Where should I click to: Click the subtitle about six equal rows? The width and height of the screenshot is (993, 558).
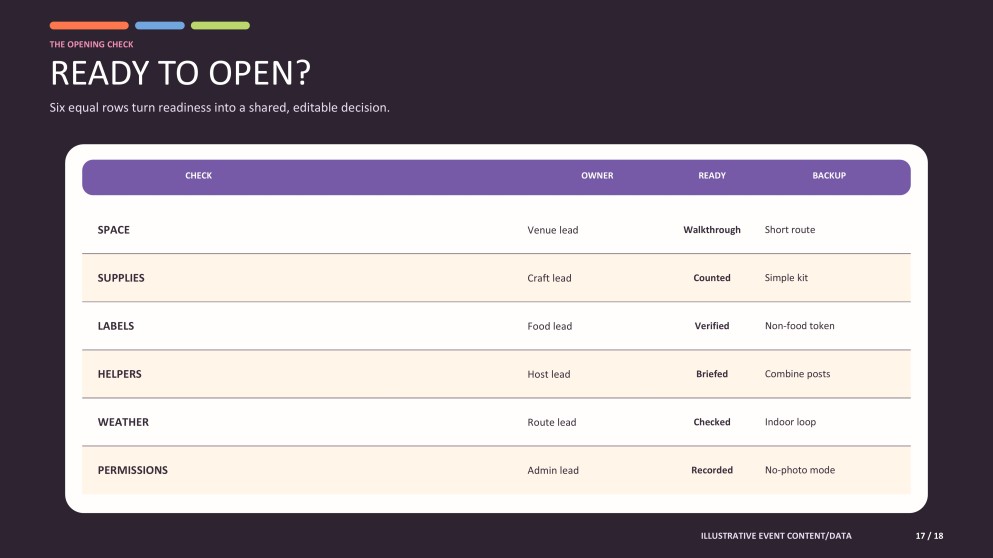click(x=219, y=108)
